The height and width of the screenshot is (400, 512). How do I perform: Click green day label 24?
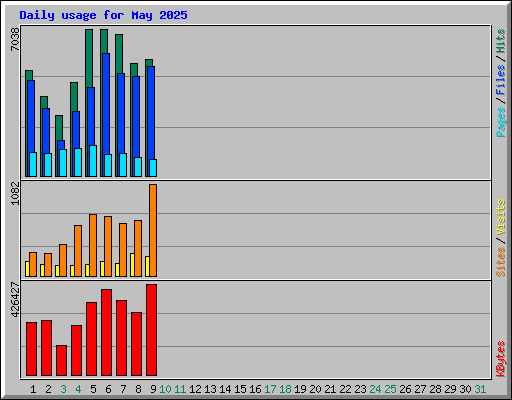375,389
